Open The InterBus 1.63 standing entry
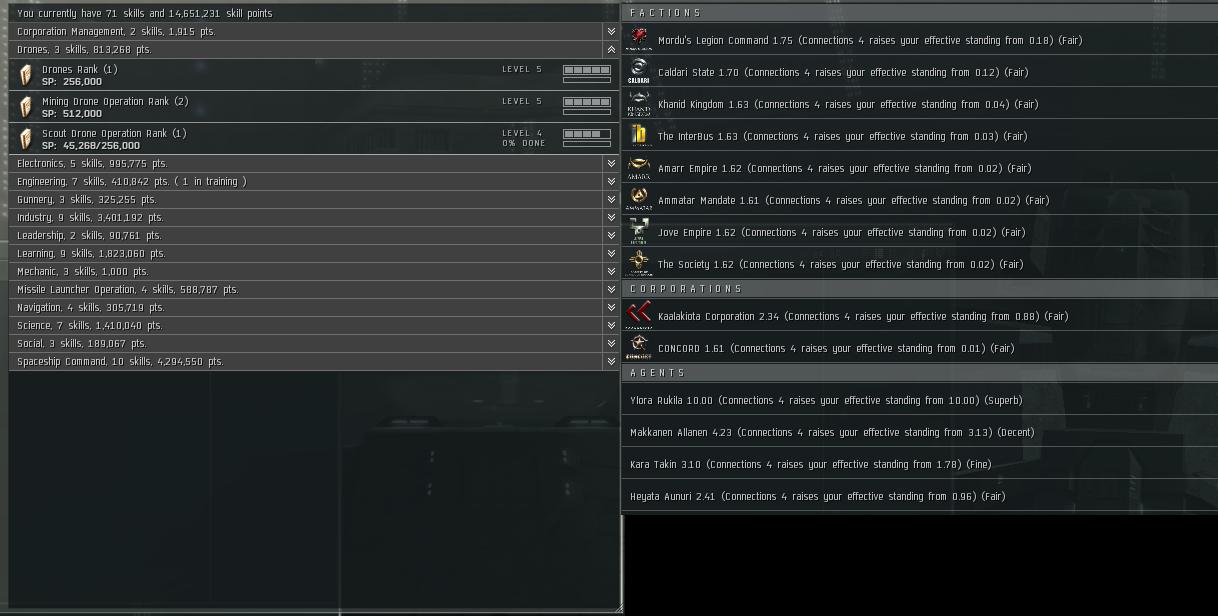The width and height of the screenshot is (1218, 616). tap(920, 136)
